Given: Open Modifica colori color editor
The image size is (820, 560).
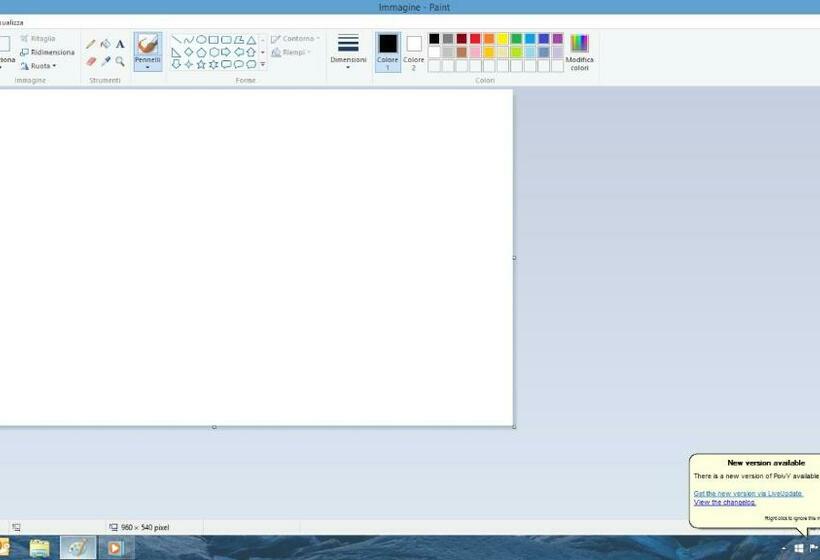Looking at the screenshot, I should pos(579,51).
